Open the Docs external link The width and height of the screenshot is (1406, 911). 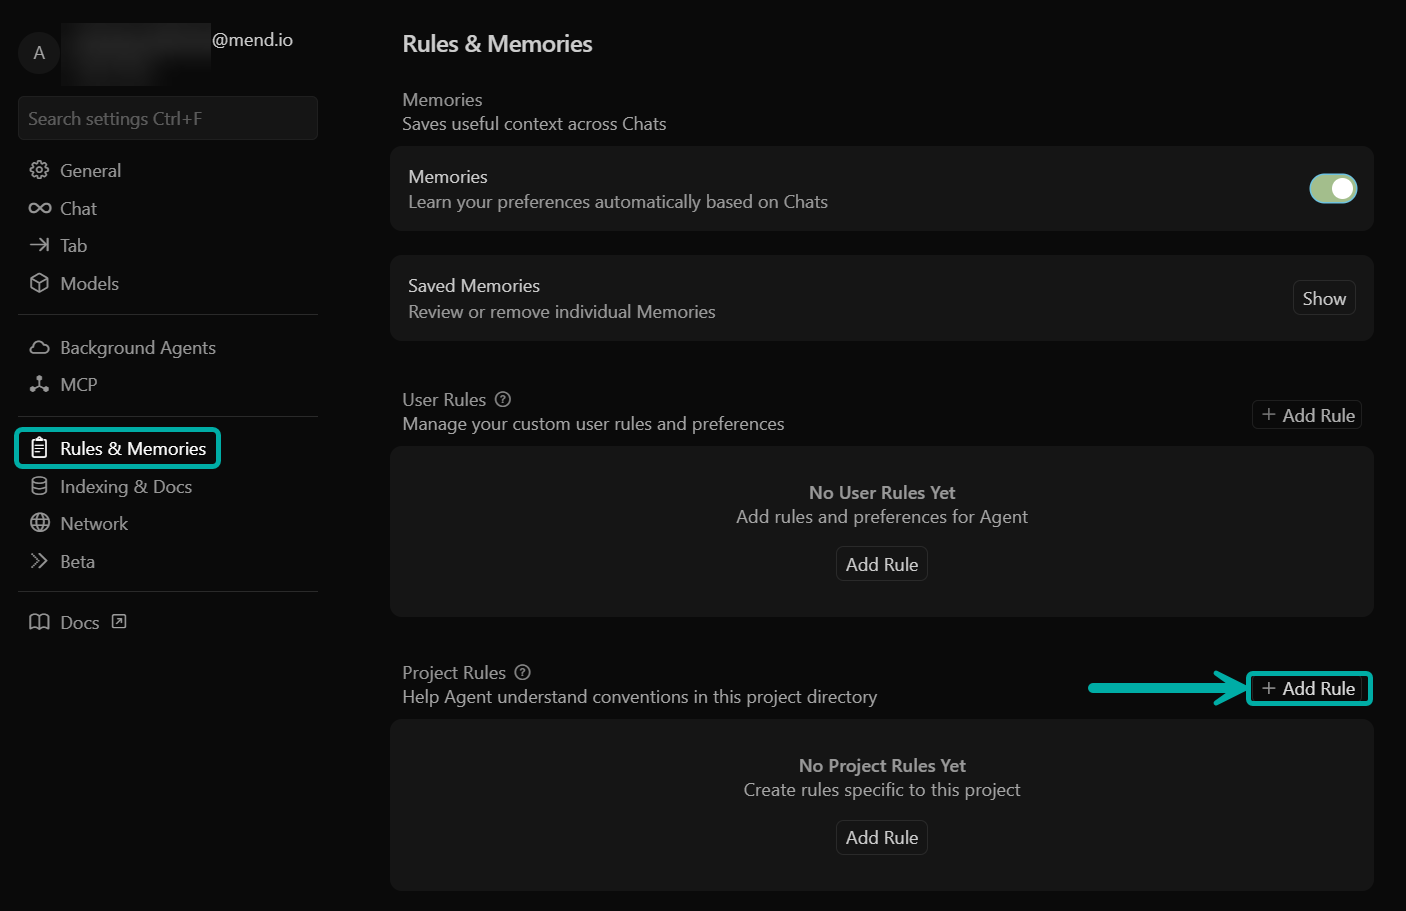pyautogui.click(x=79, y=622)
